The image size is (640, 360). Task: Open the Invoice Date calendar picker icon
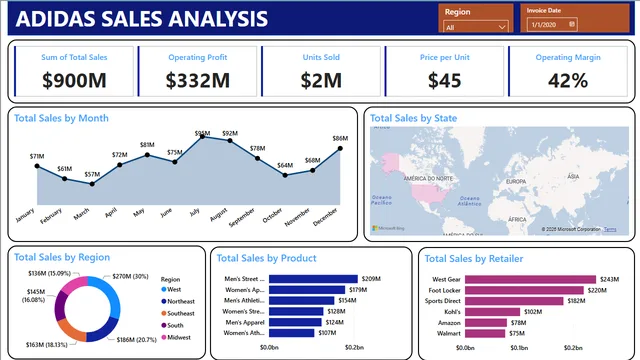[572, 24]
